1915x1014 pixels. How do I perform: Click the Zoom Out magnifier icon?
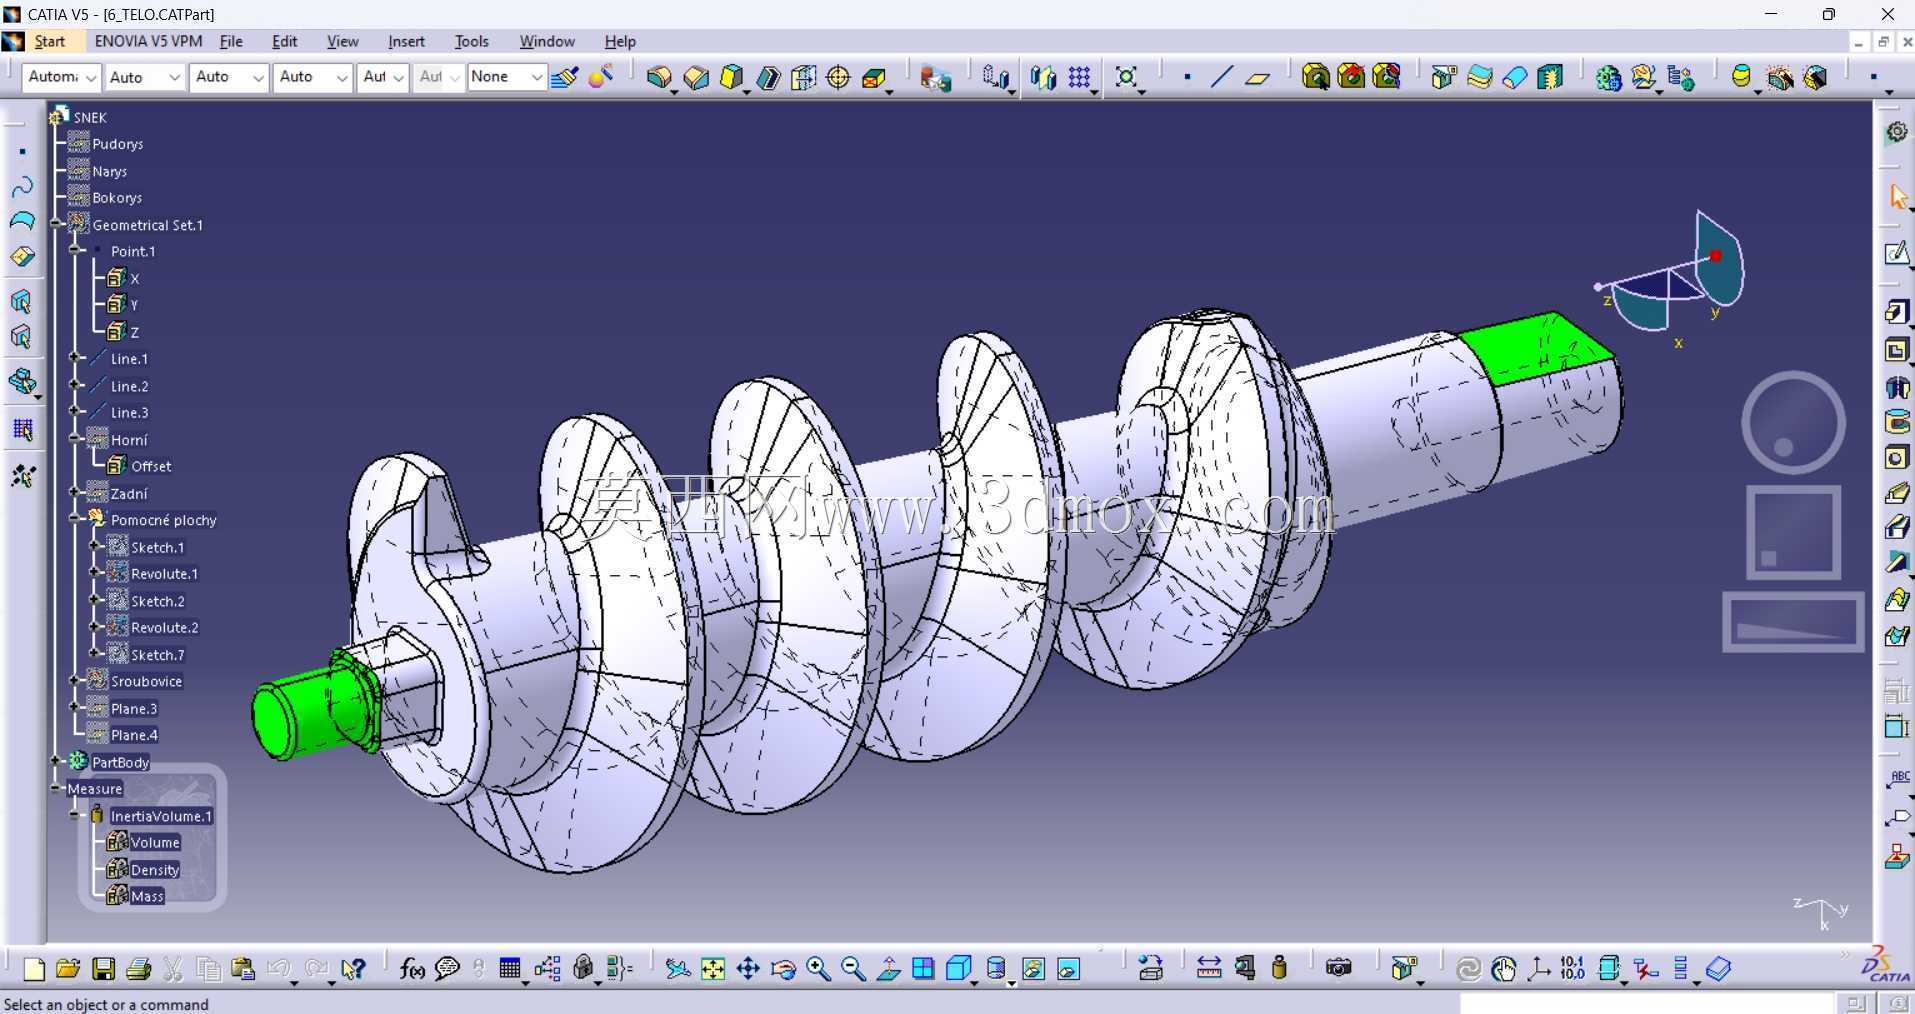click(x=853, y=968)
